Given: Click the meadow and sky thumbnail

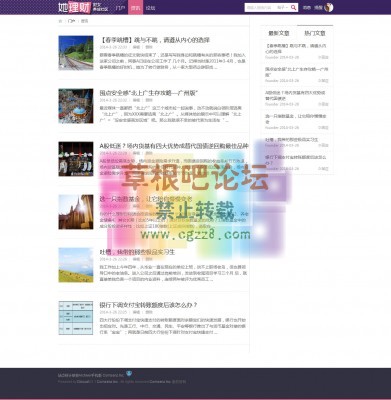Looking at the screenshot, I should pos(76,265).
